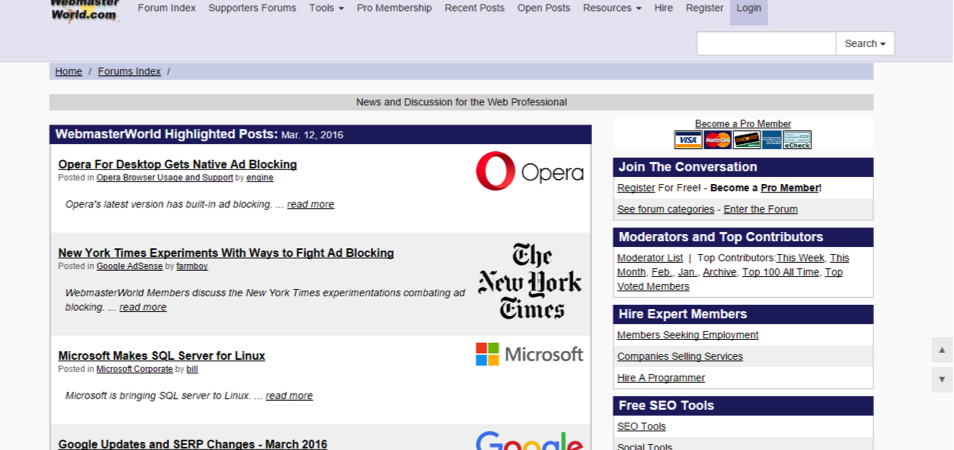
Task: Click 'read more' for New York Times post
Action: tap(143, 307)
